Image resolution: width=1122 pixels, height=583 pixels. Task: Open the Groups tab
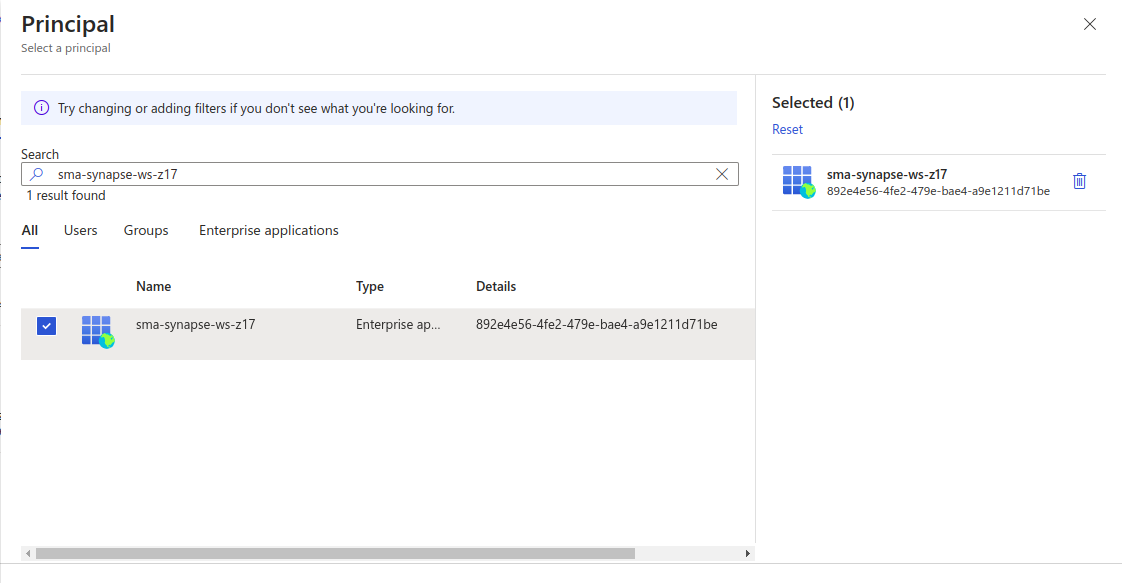pyautogui.click(x=146, y=231)
